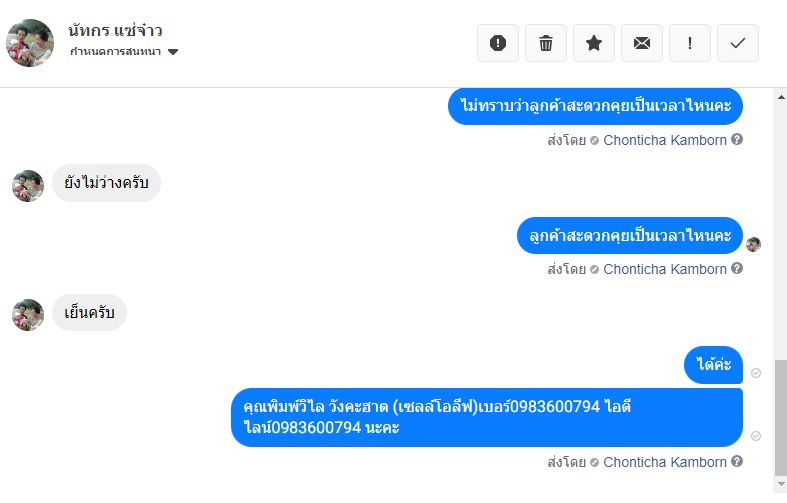This screenshot has height=503, width=787.
Task: Star this conversation
Action: pos(594,43)
